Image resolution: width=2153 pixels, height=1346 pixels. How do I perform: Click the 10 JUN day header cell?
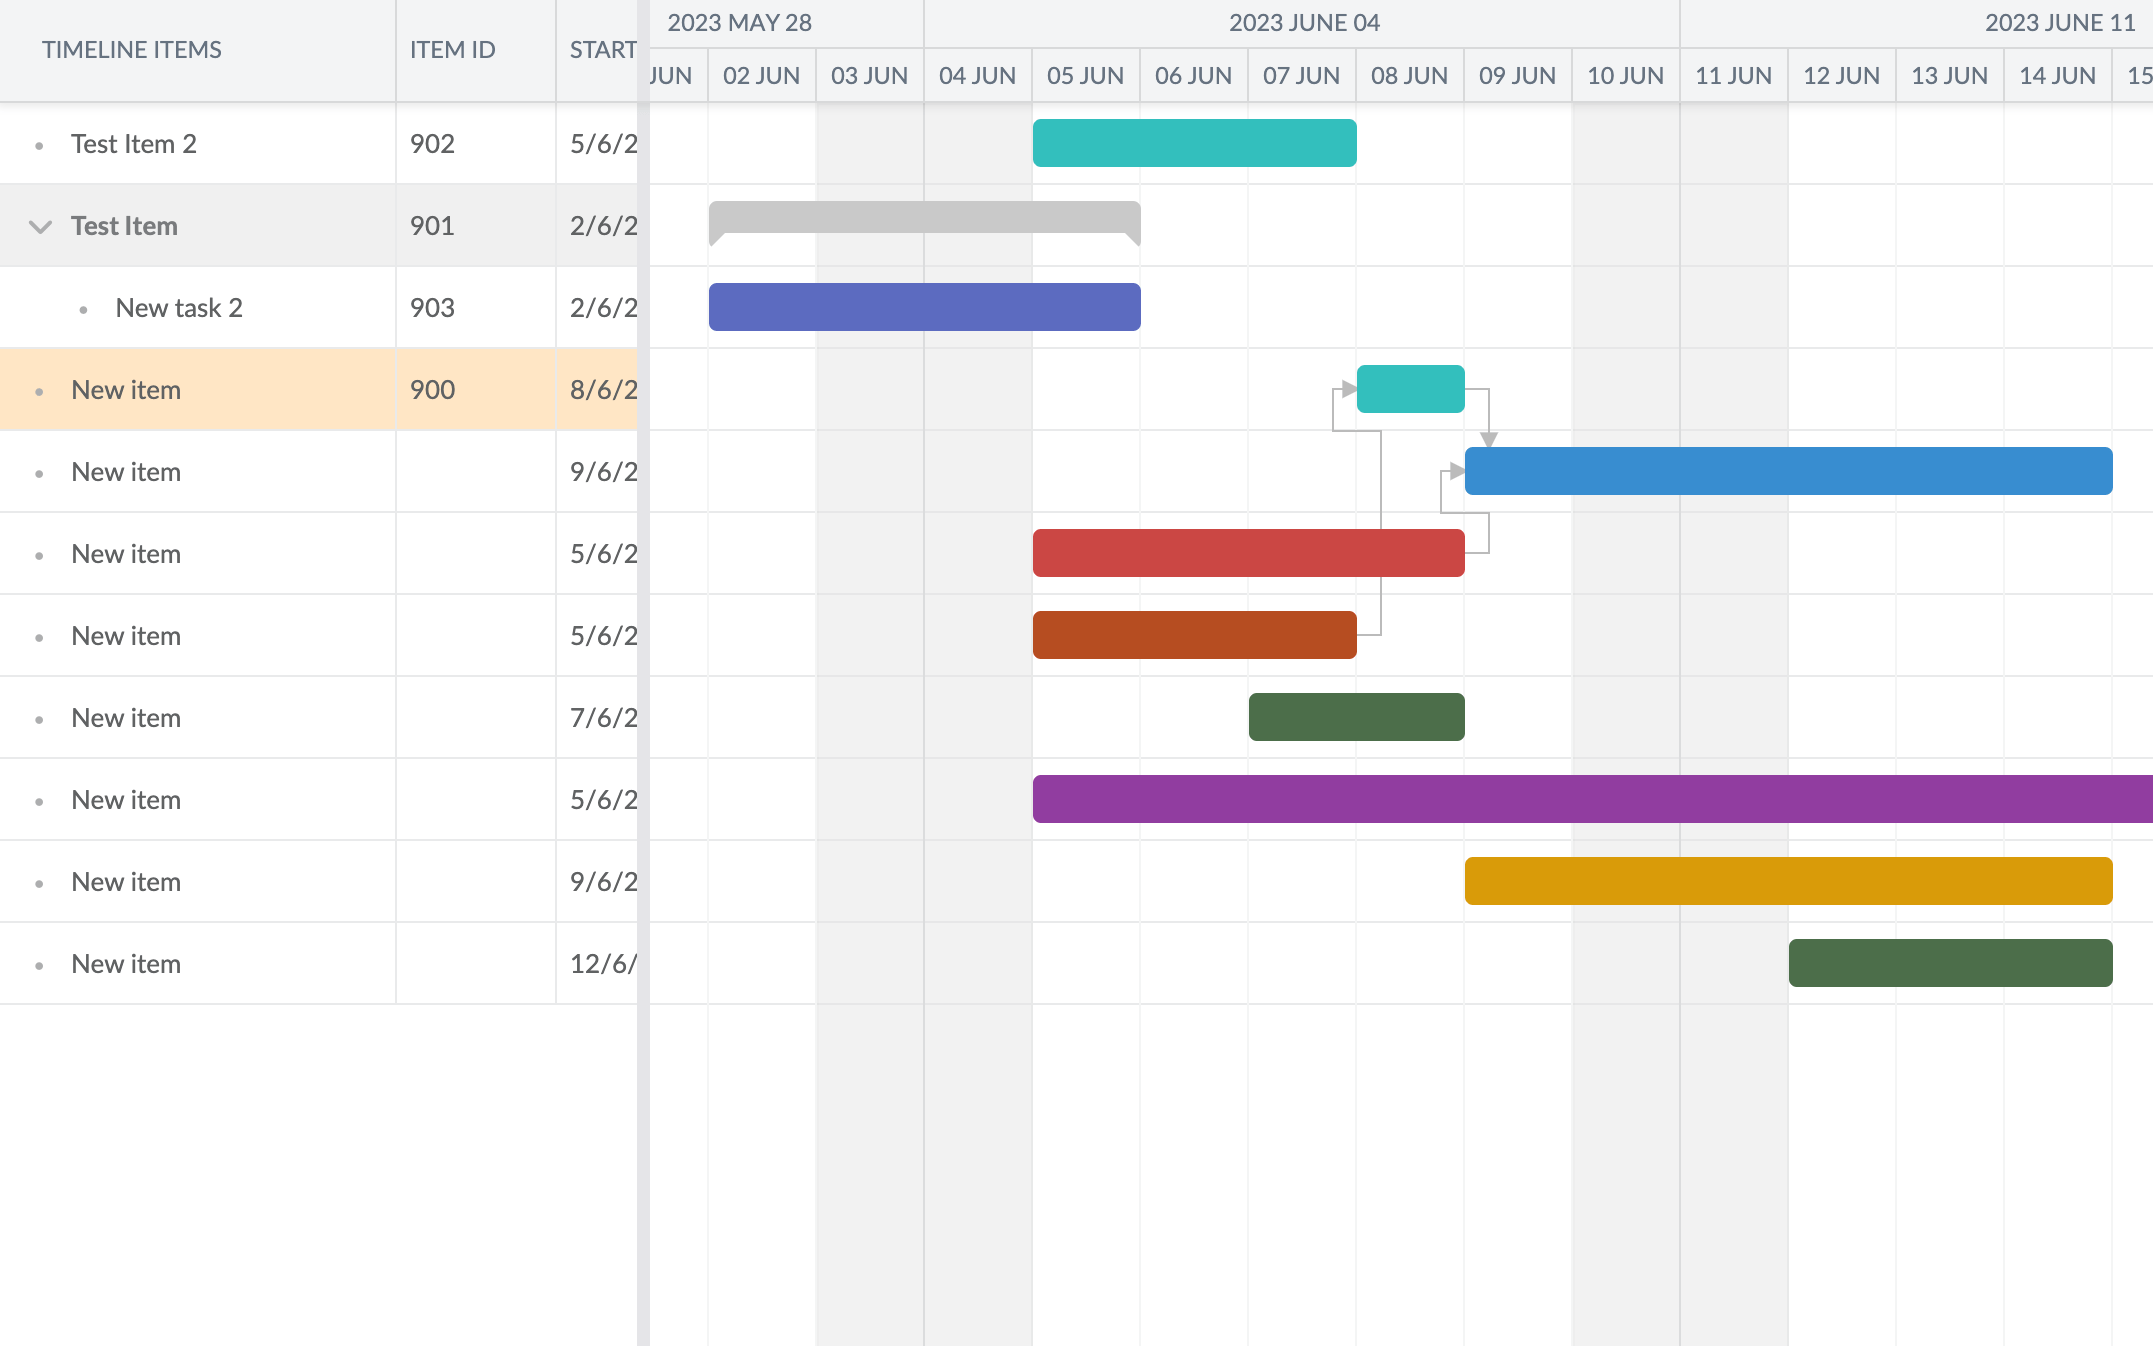(x=1624, y=75)
